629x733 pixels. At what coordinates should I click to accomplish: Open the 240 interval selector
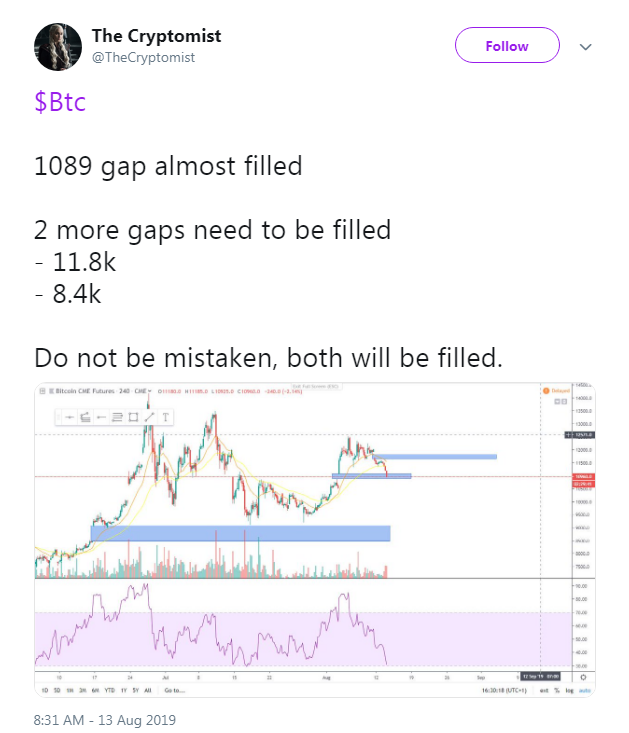pyautogui.click(x=126, y=391)
